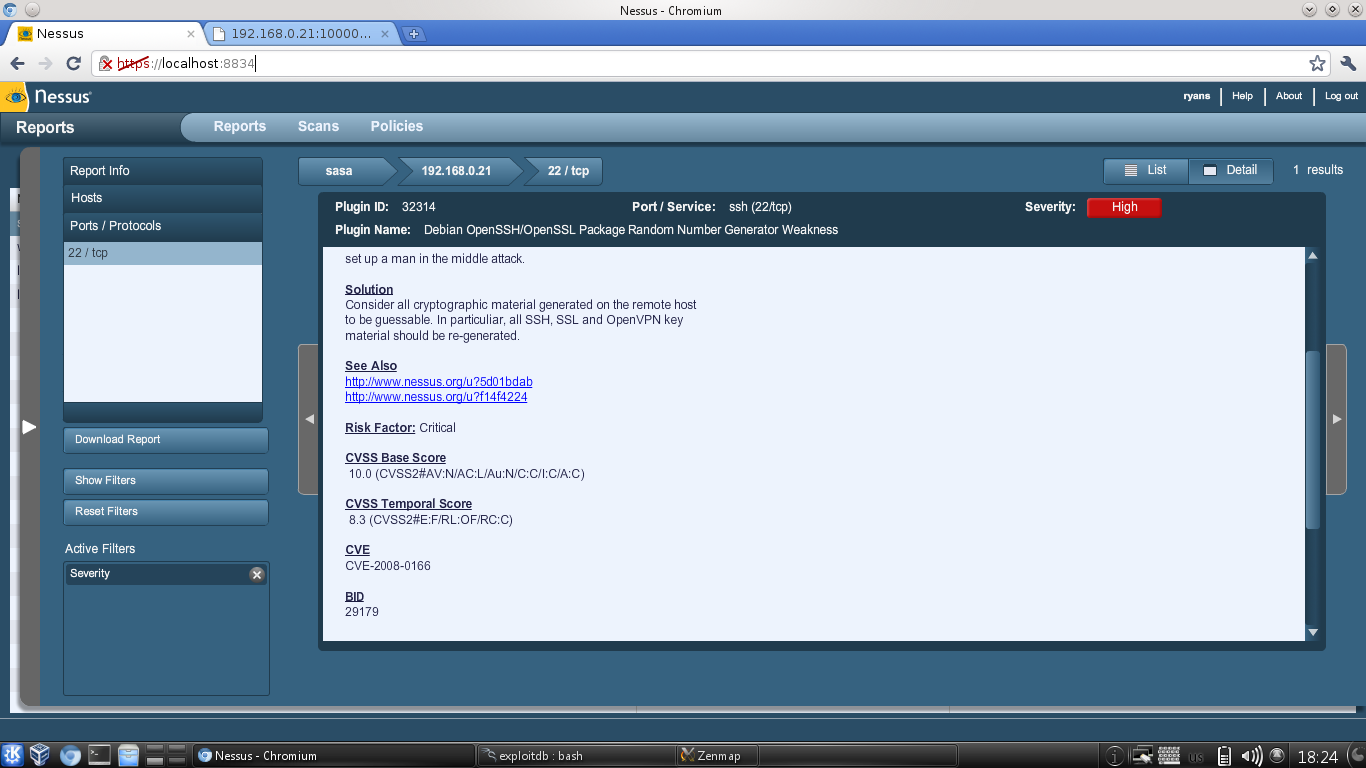The image size is (1366, 768).
Task: Click the us keyboard layout indicator
Action: (1196, 757)
